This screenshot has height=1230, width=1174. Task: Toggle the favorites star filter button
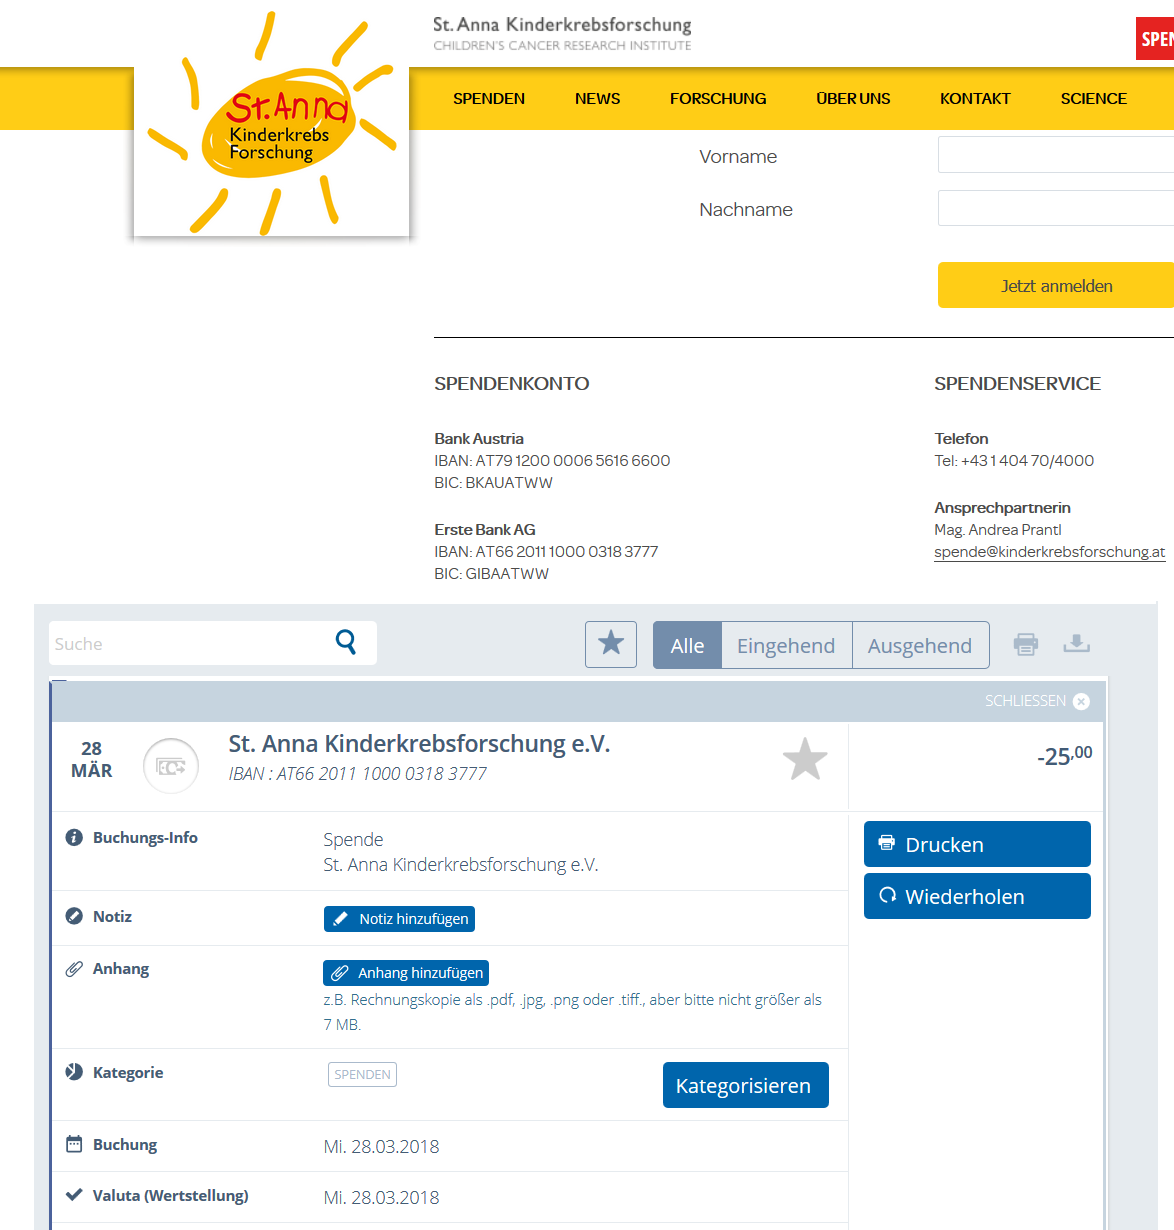611,644
